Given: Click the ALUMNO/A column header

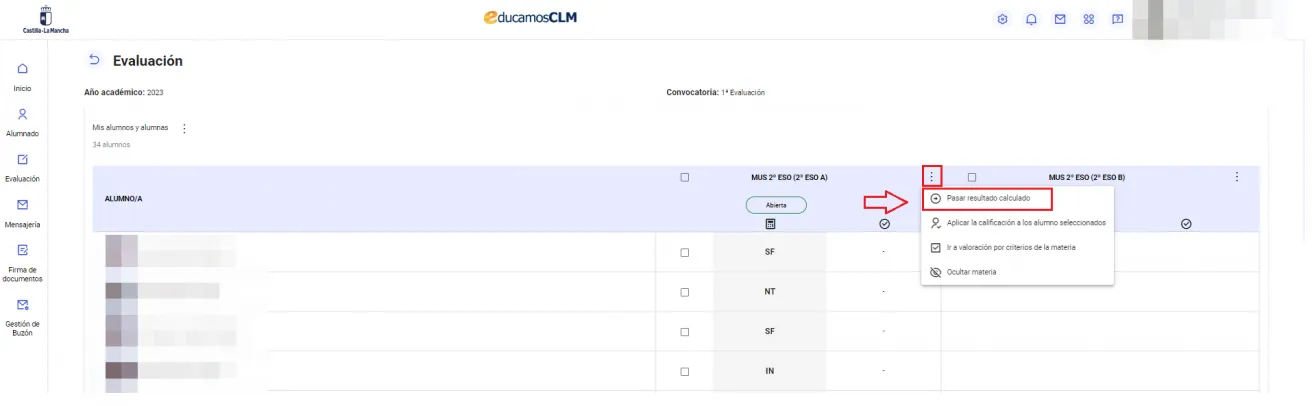Looking at the screenshot, I should tap(124, 199).
